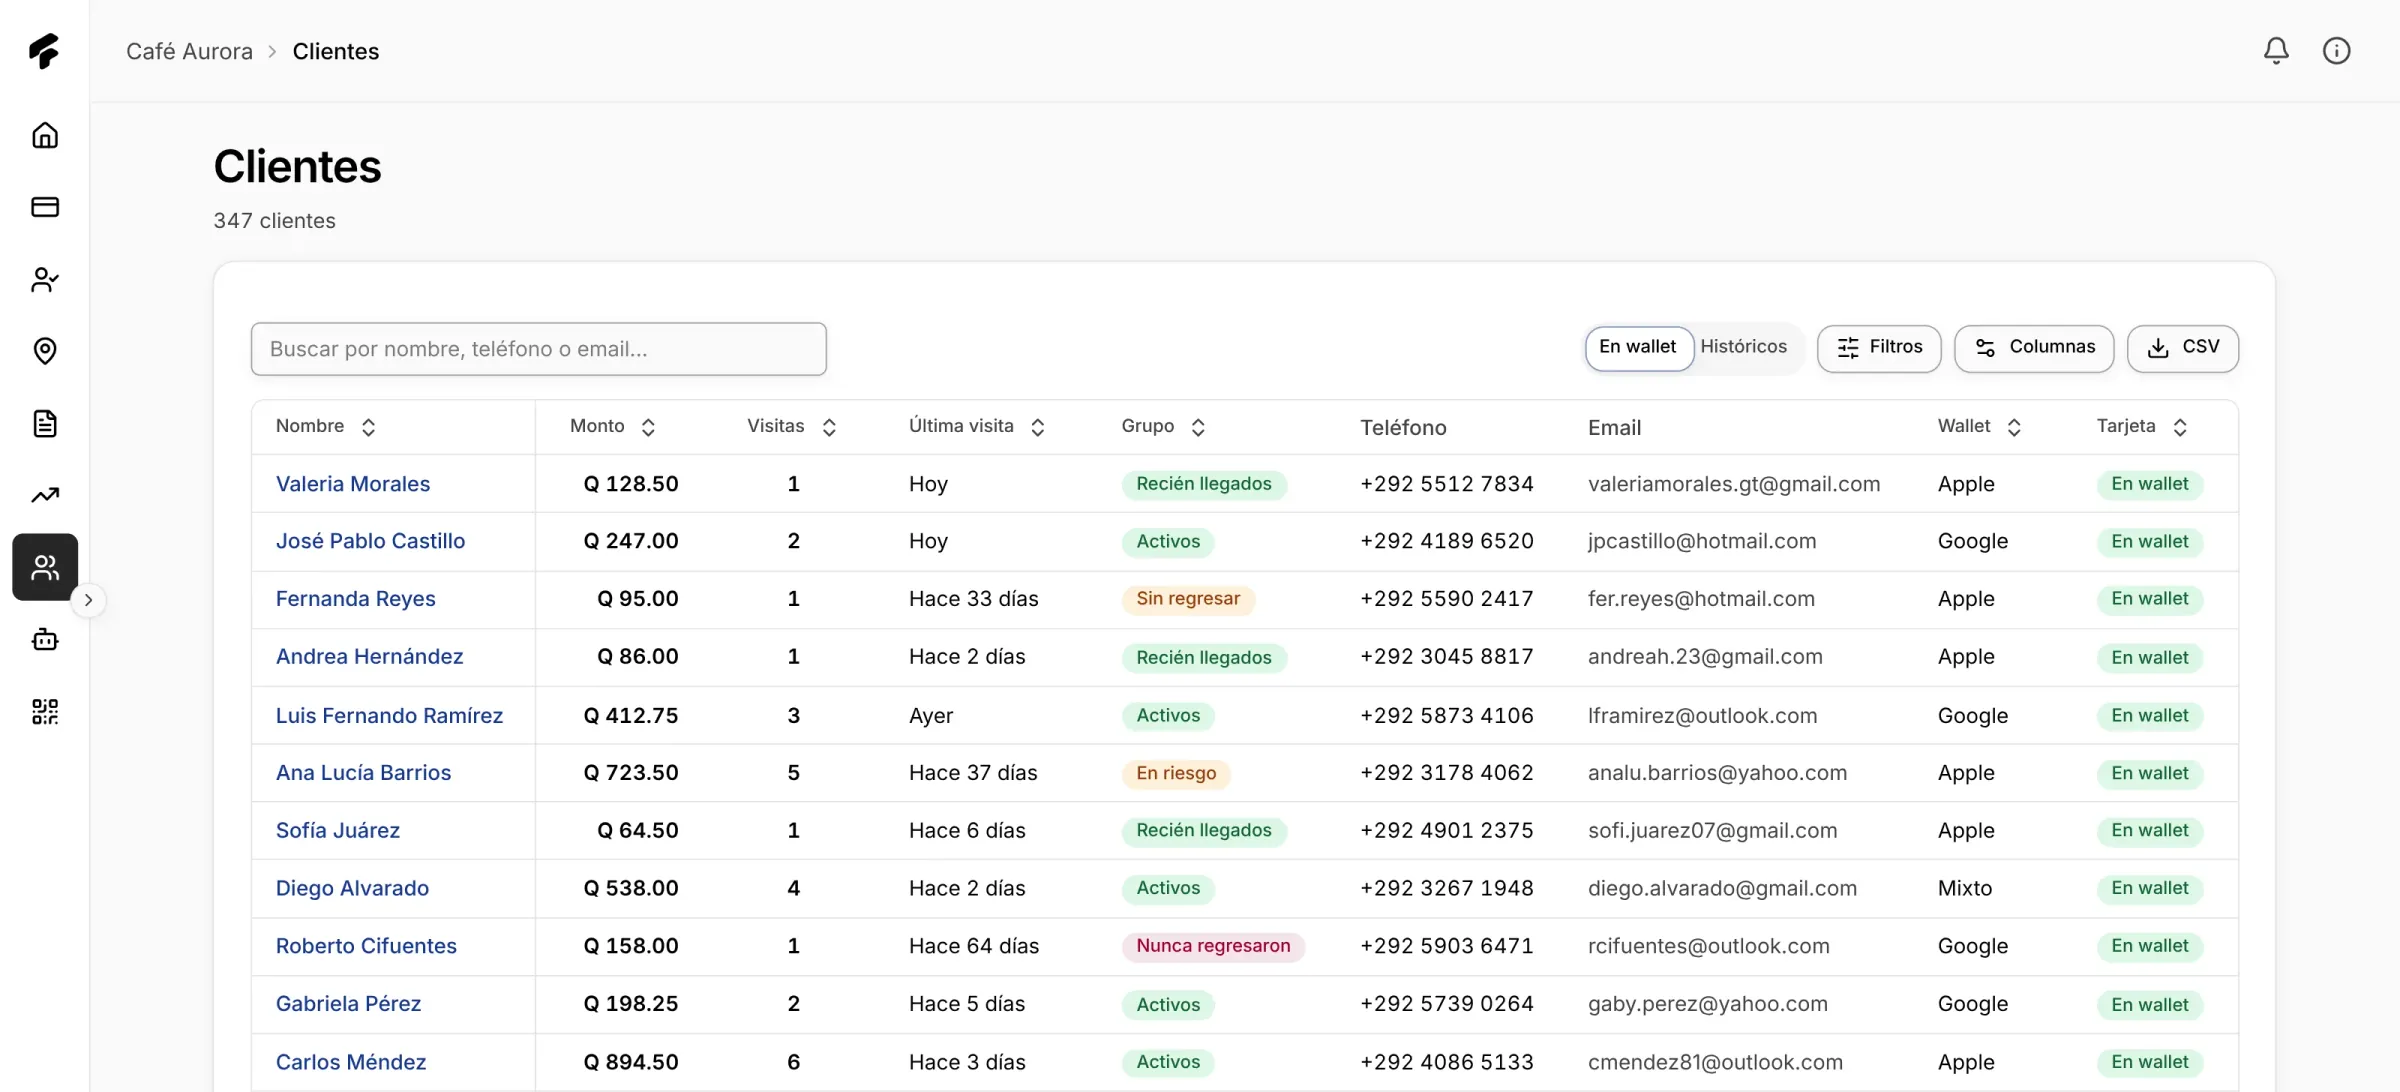Switch to Históricos view

tap(1744, 348)
